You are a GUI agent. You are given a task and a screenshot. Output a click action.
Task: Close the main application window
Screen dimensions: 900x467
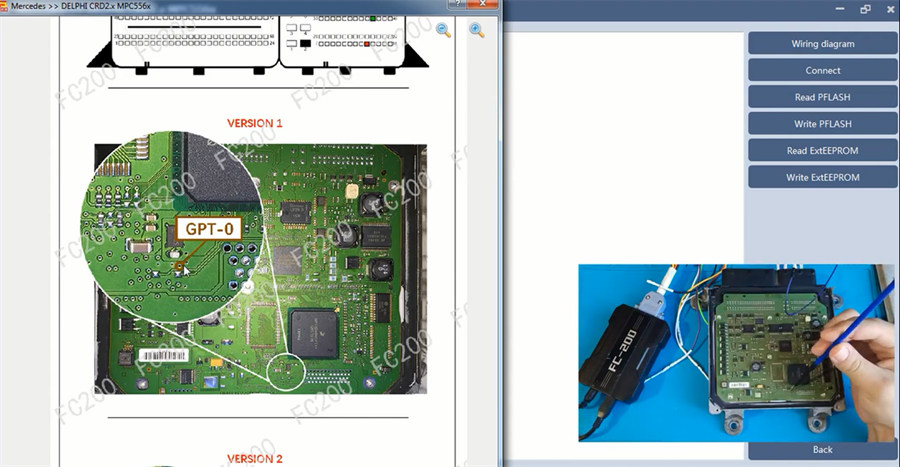tap(890, 9)
